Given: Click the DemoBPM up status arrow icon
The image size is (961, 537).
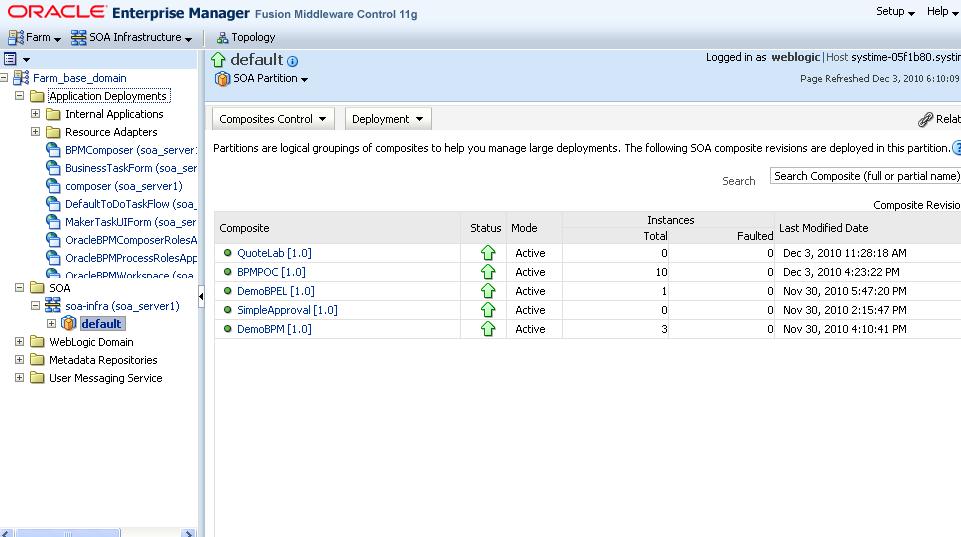Looking at the screenshot, I should tap(488, 329).
